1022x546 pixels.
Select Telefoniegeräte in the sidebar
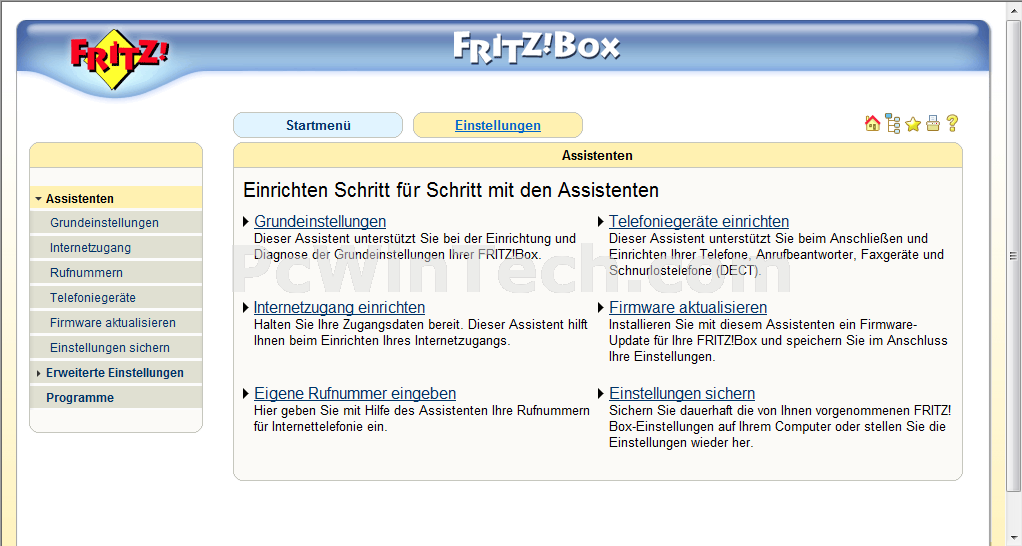tap(116, 298)
